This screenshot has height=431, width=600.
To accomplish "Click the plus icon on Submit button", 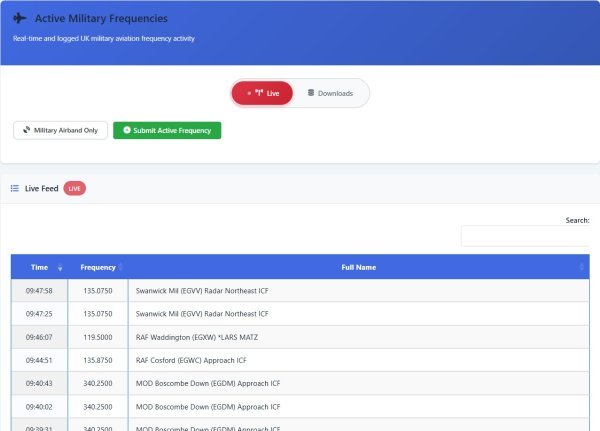I will coord(127,130).
